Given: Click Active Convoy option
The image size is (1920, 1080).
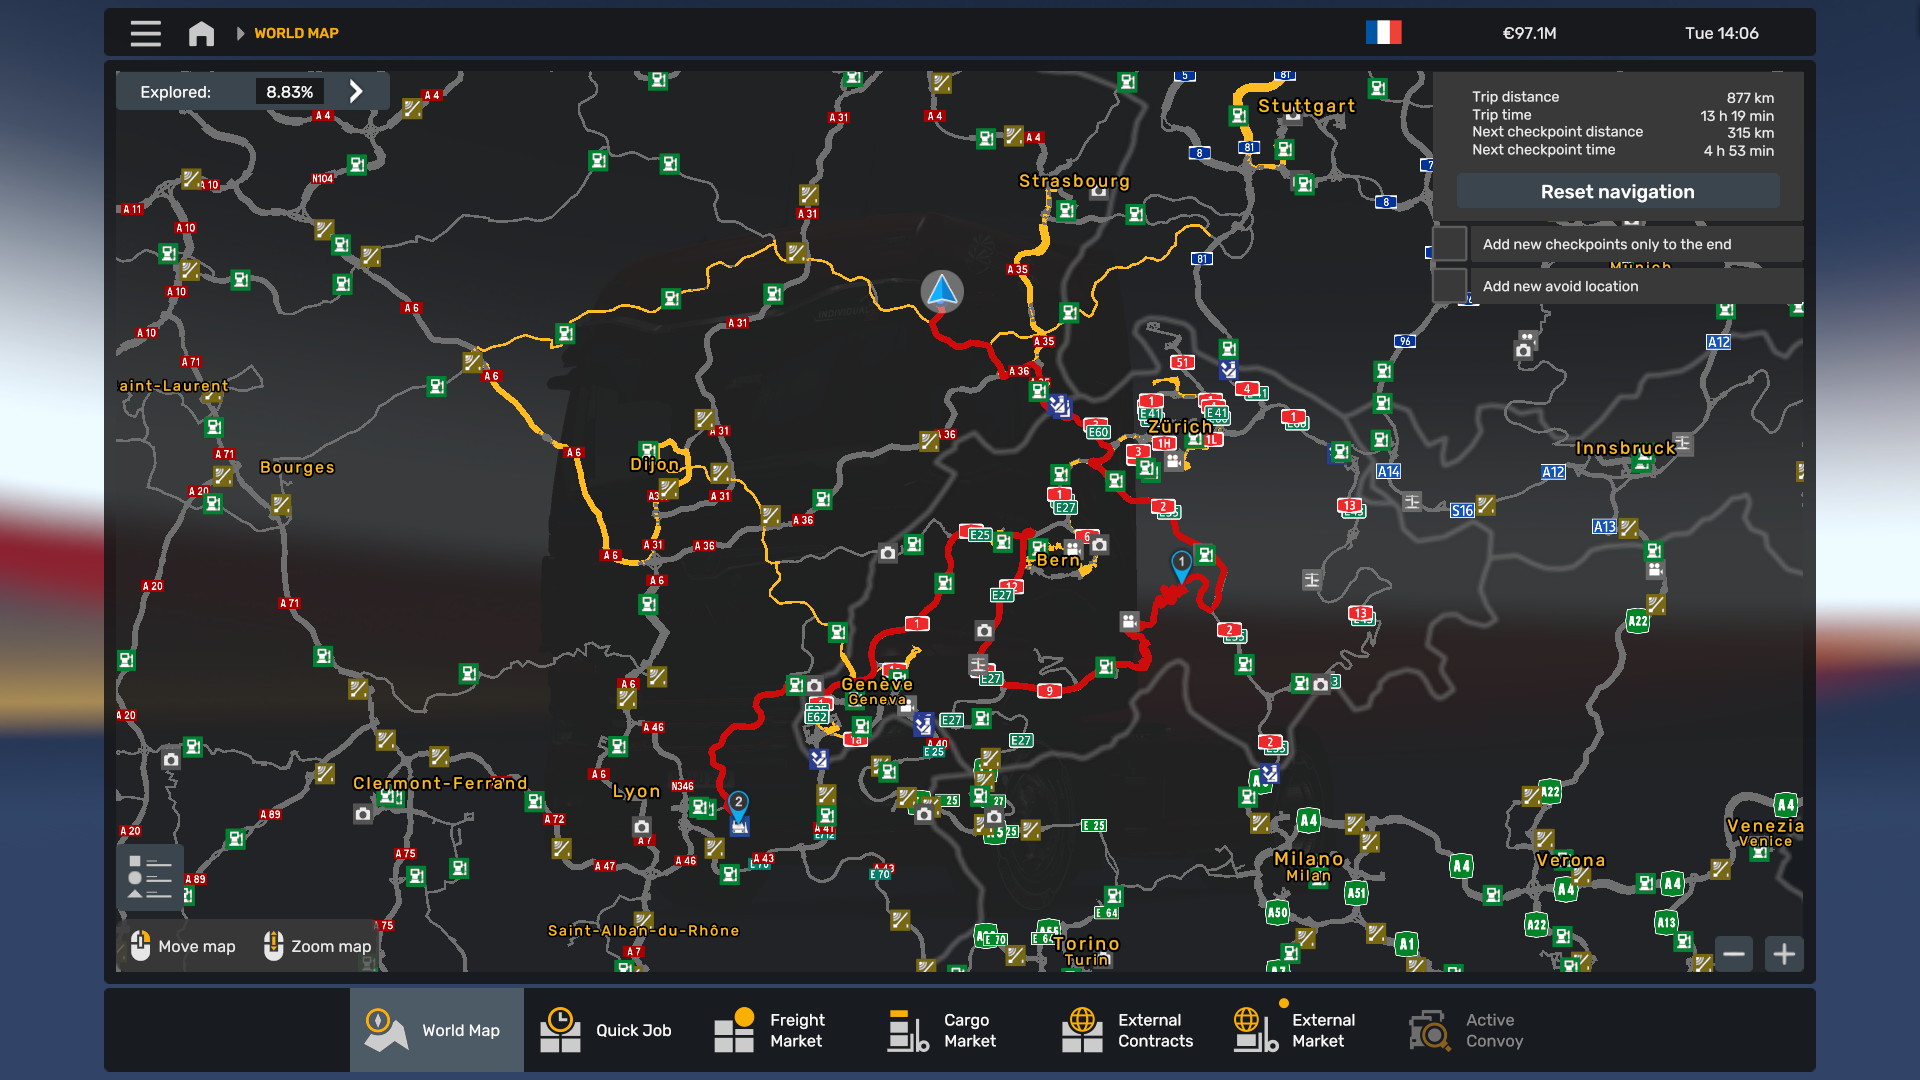Looking at the screenshot, I should (x=1468, y=1030).
